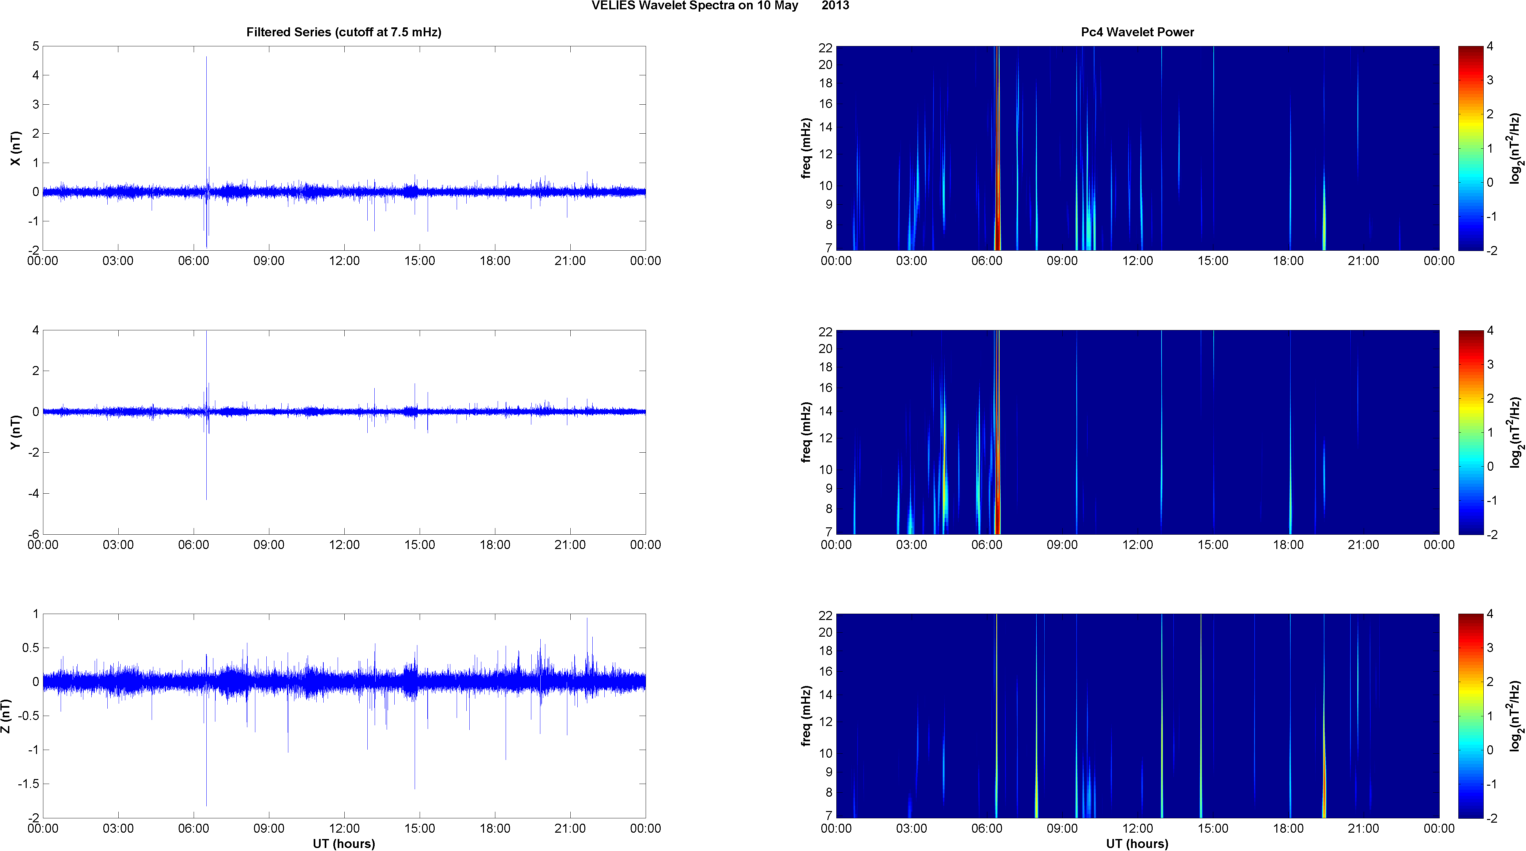Click the freq (mHz) label of top spectrogram

(806, 148)
